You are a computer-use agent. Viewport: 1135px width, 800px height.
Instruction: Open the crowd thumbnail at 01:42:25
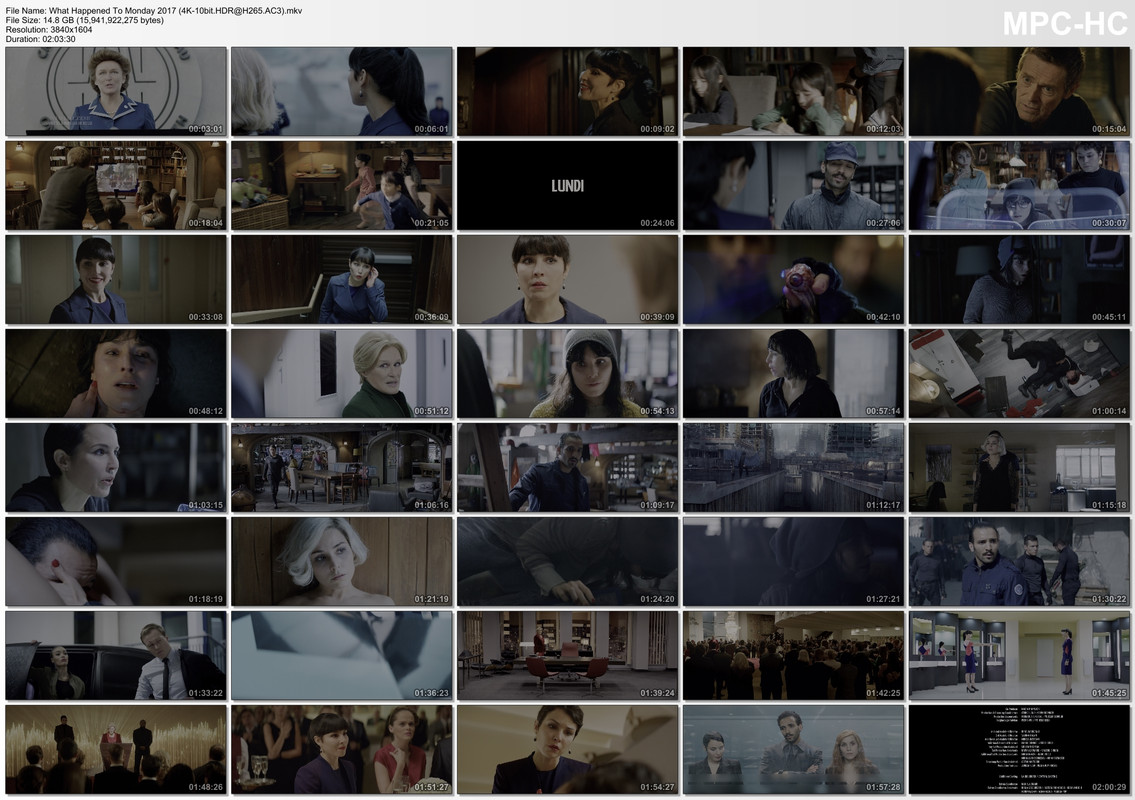[793, 656]
